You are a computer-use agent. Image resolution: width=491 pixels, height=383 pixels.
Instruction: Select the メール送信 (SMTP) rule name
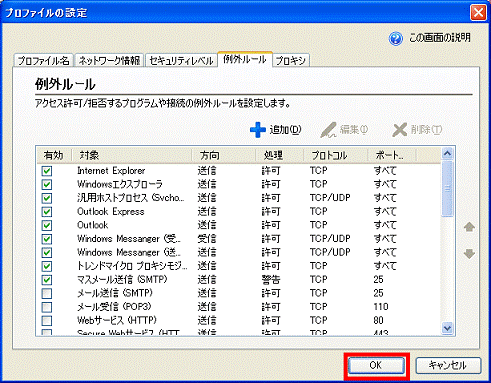coord(115,293)
